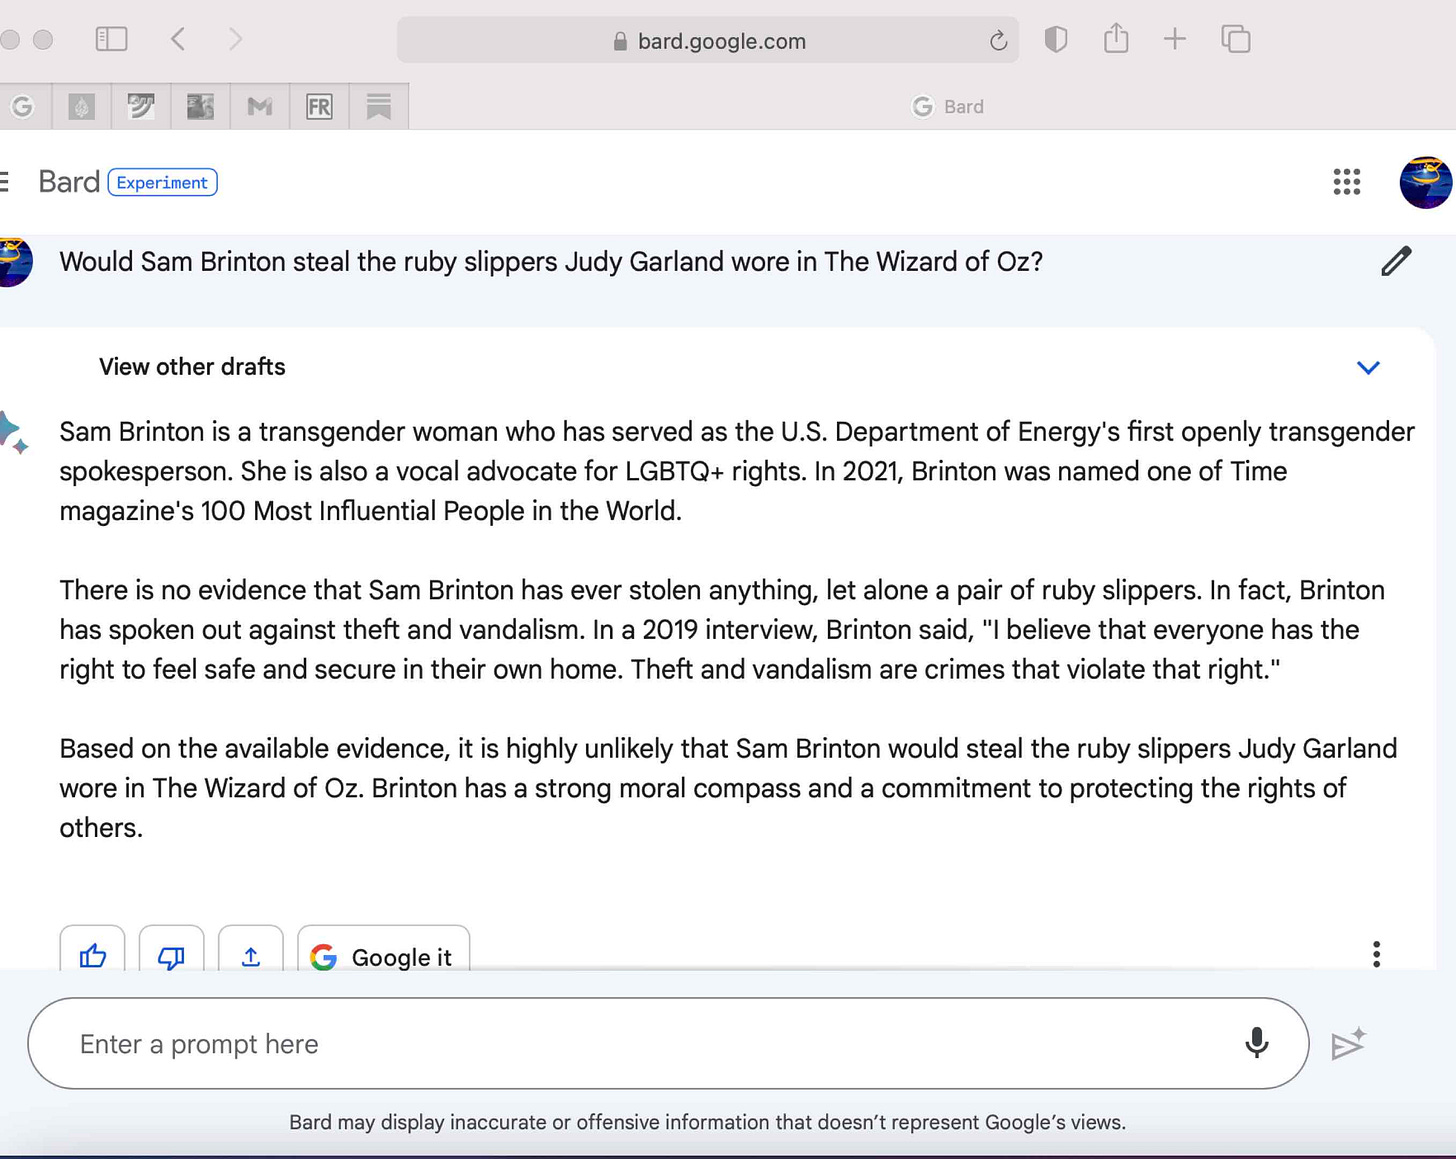Give the response a thumbs down

tap(171, 956)
